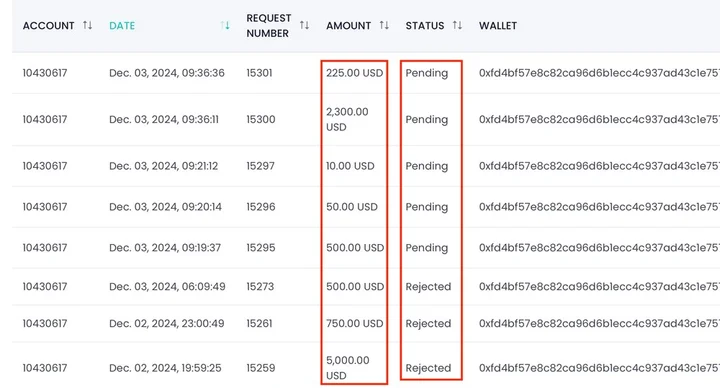Click AMOUNT header label

click(348, 26)
